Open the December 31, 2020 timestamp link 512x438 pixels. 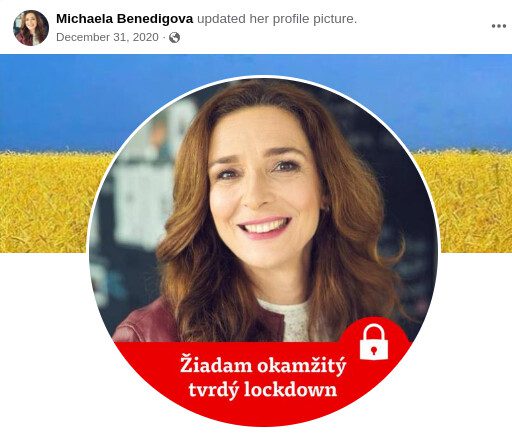pyautogui.click(x=107, y=37)
